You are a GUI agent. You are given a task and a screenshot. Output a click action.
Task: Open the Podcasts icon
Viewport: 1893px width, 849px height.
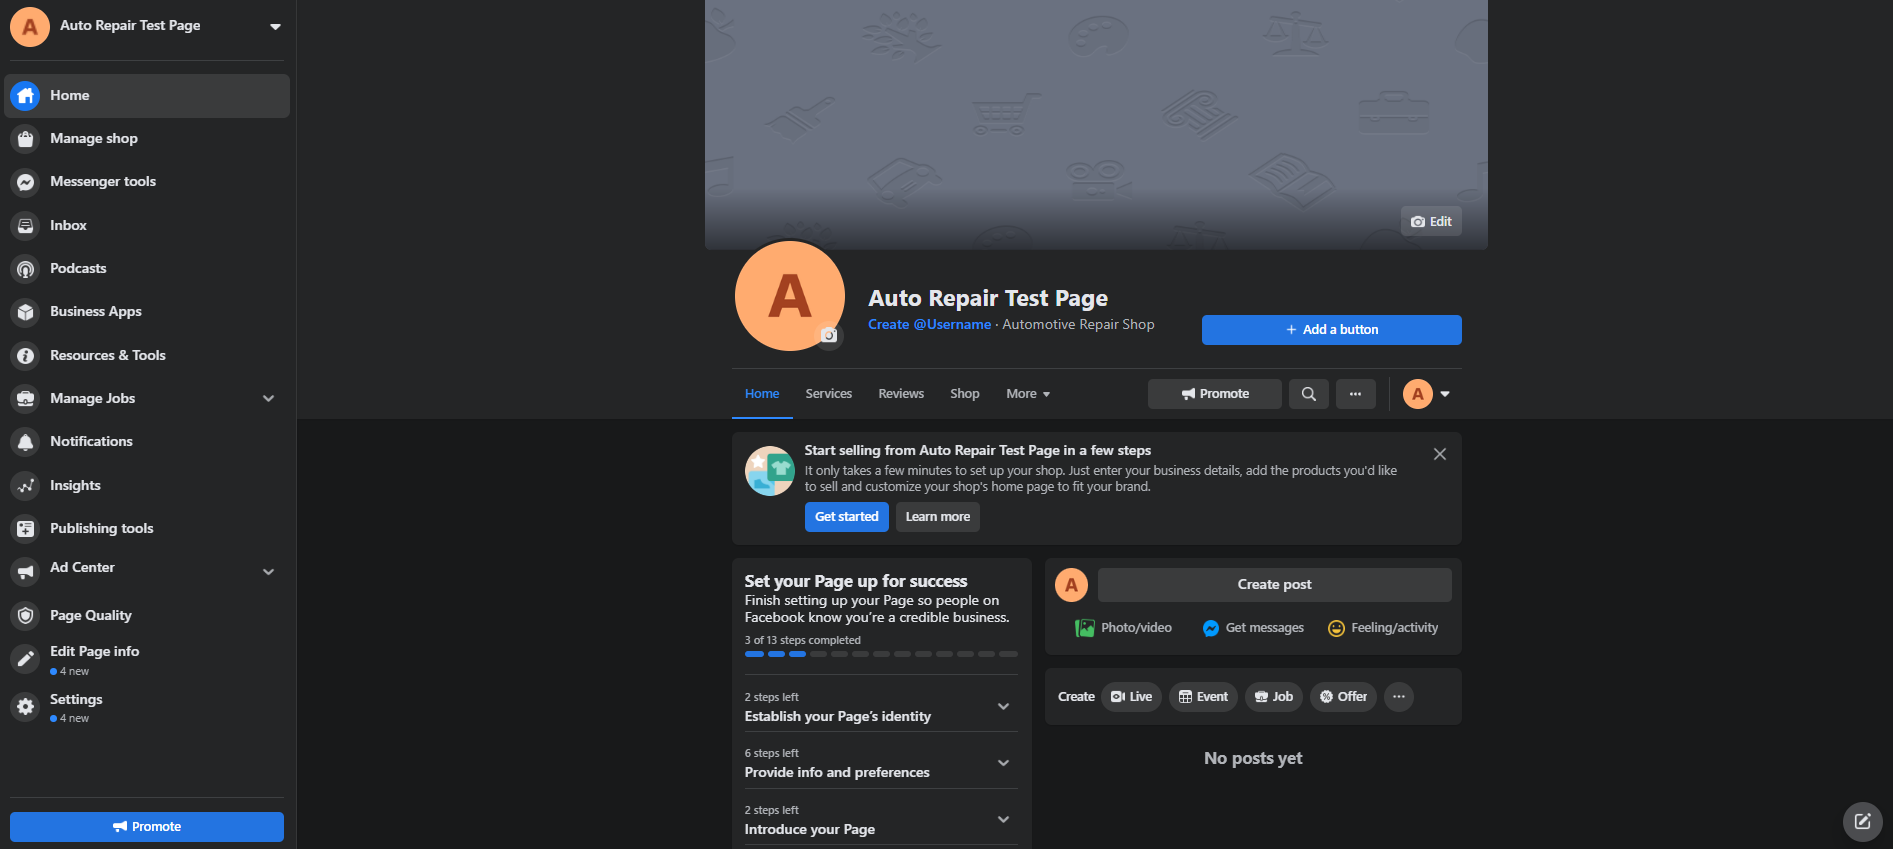pos(26,269)
